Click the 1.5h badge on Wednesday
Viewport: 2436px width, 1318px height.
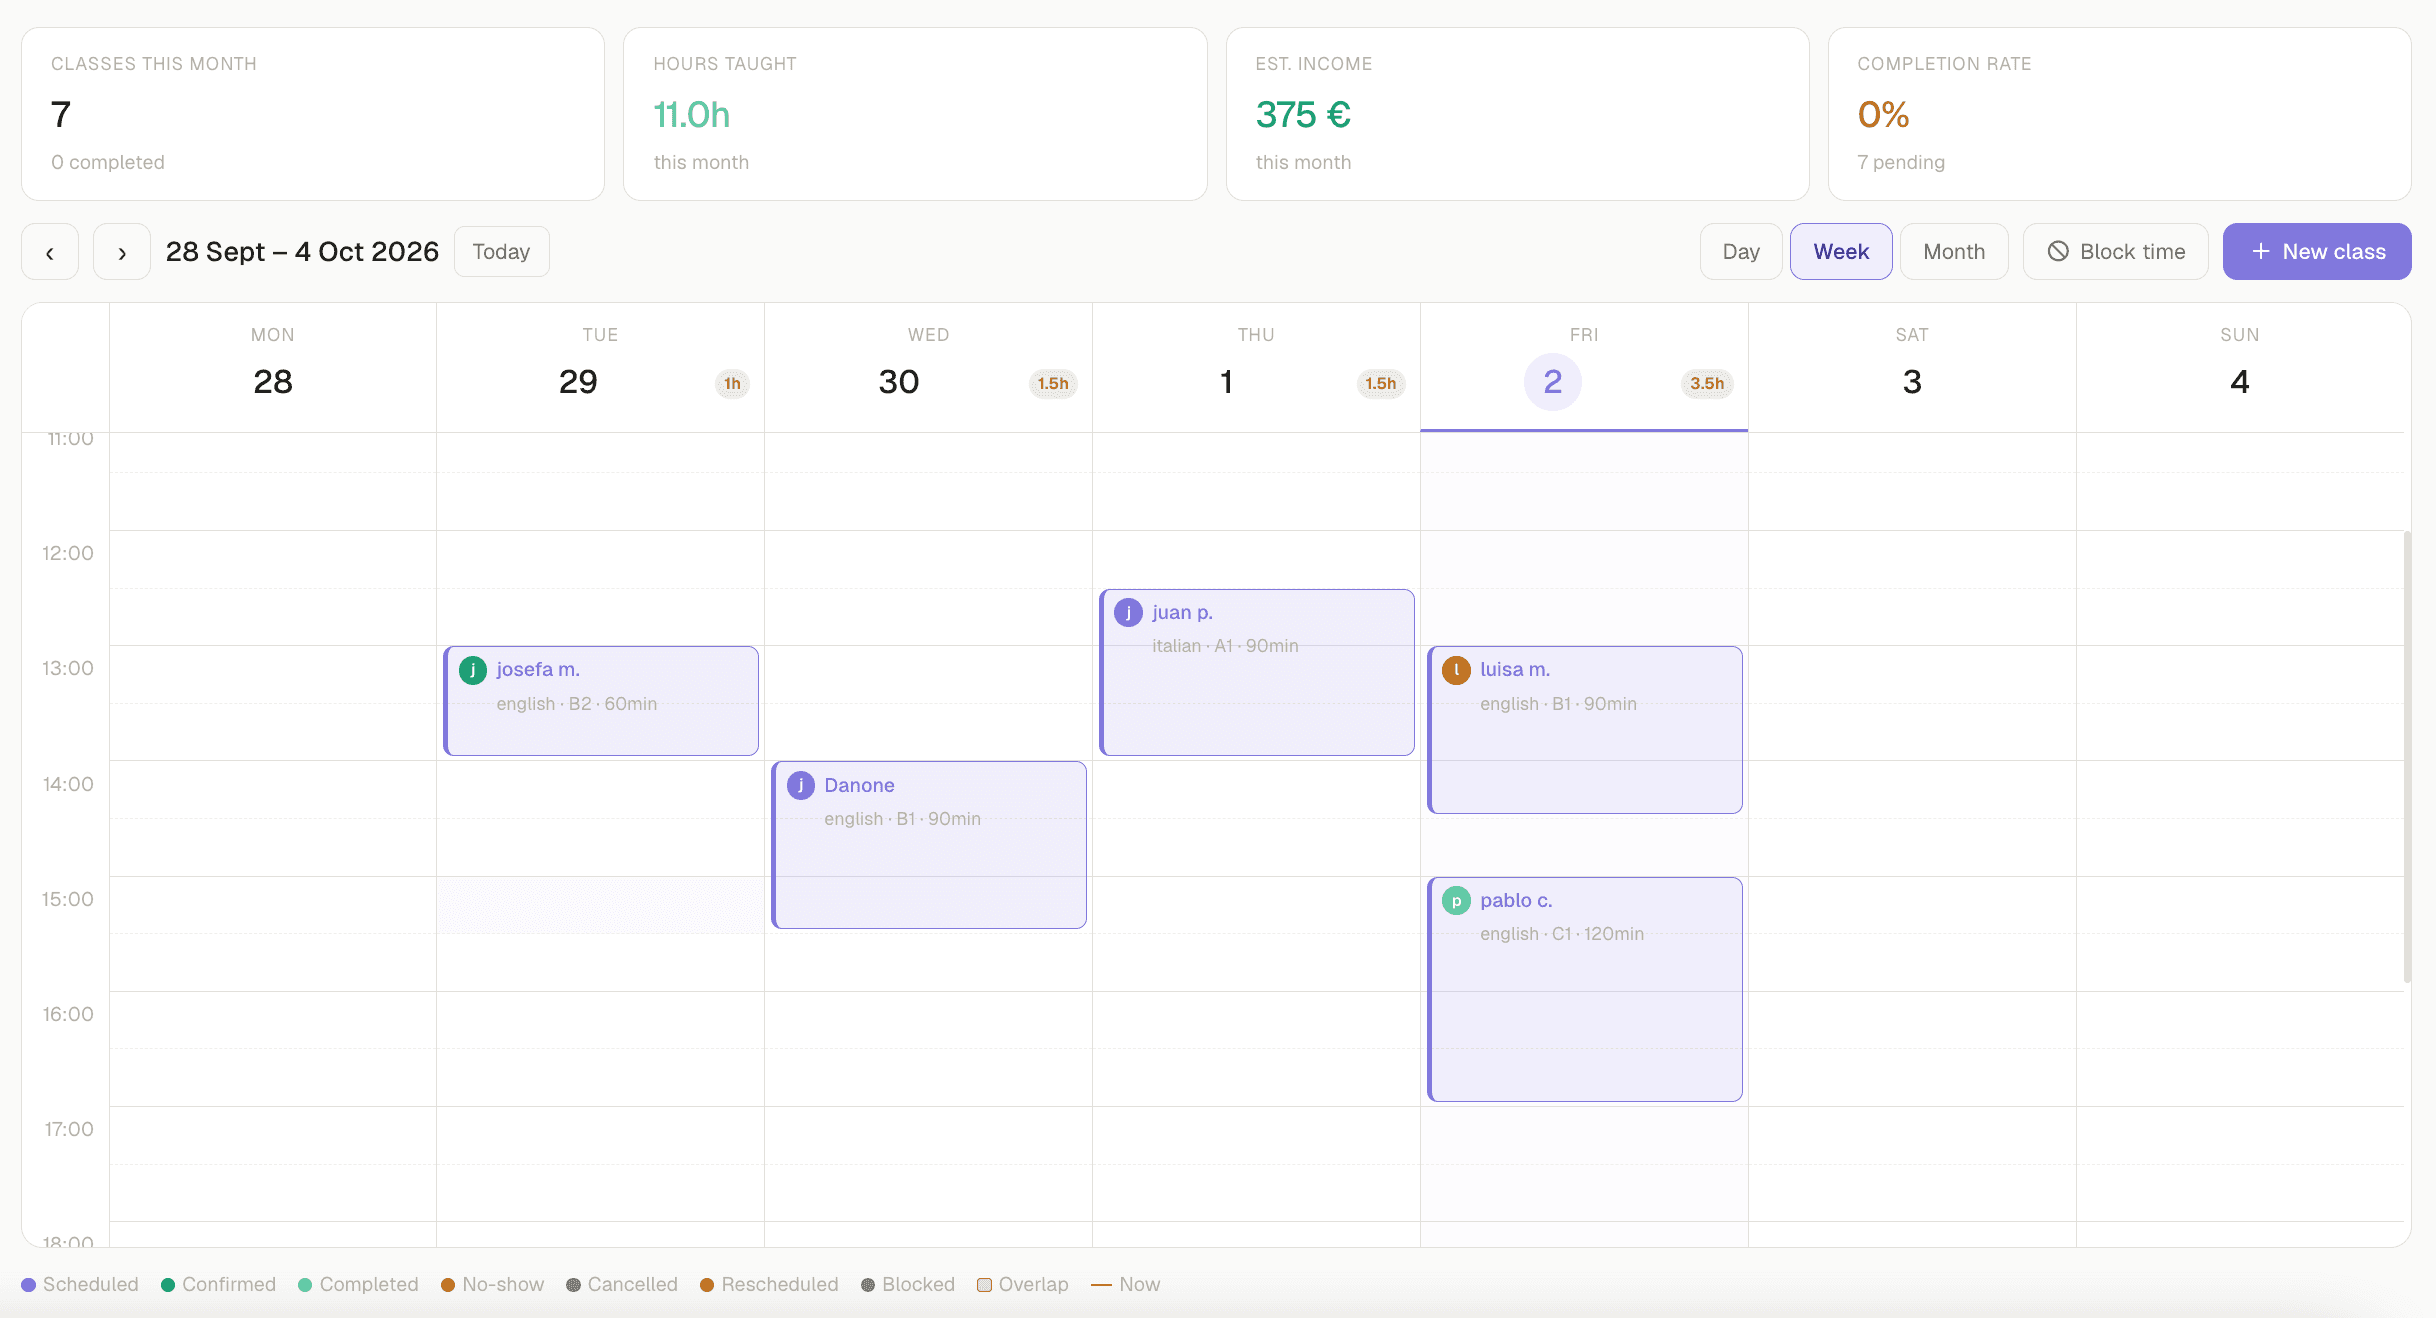point(1053,384)
